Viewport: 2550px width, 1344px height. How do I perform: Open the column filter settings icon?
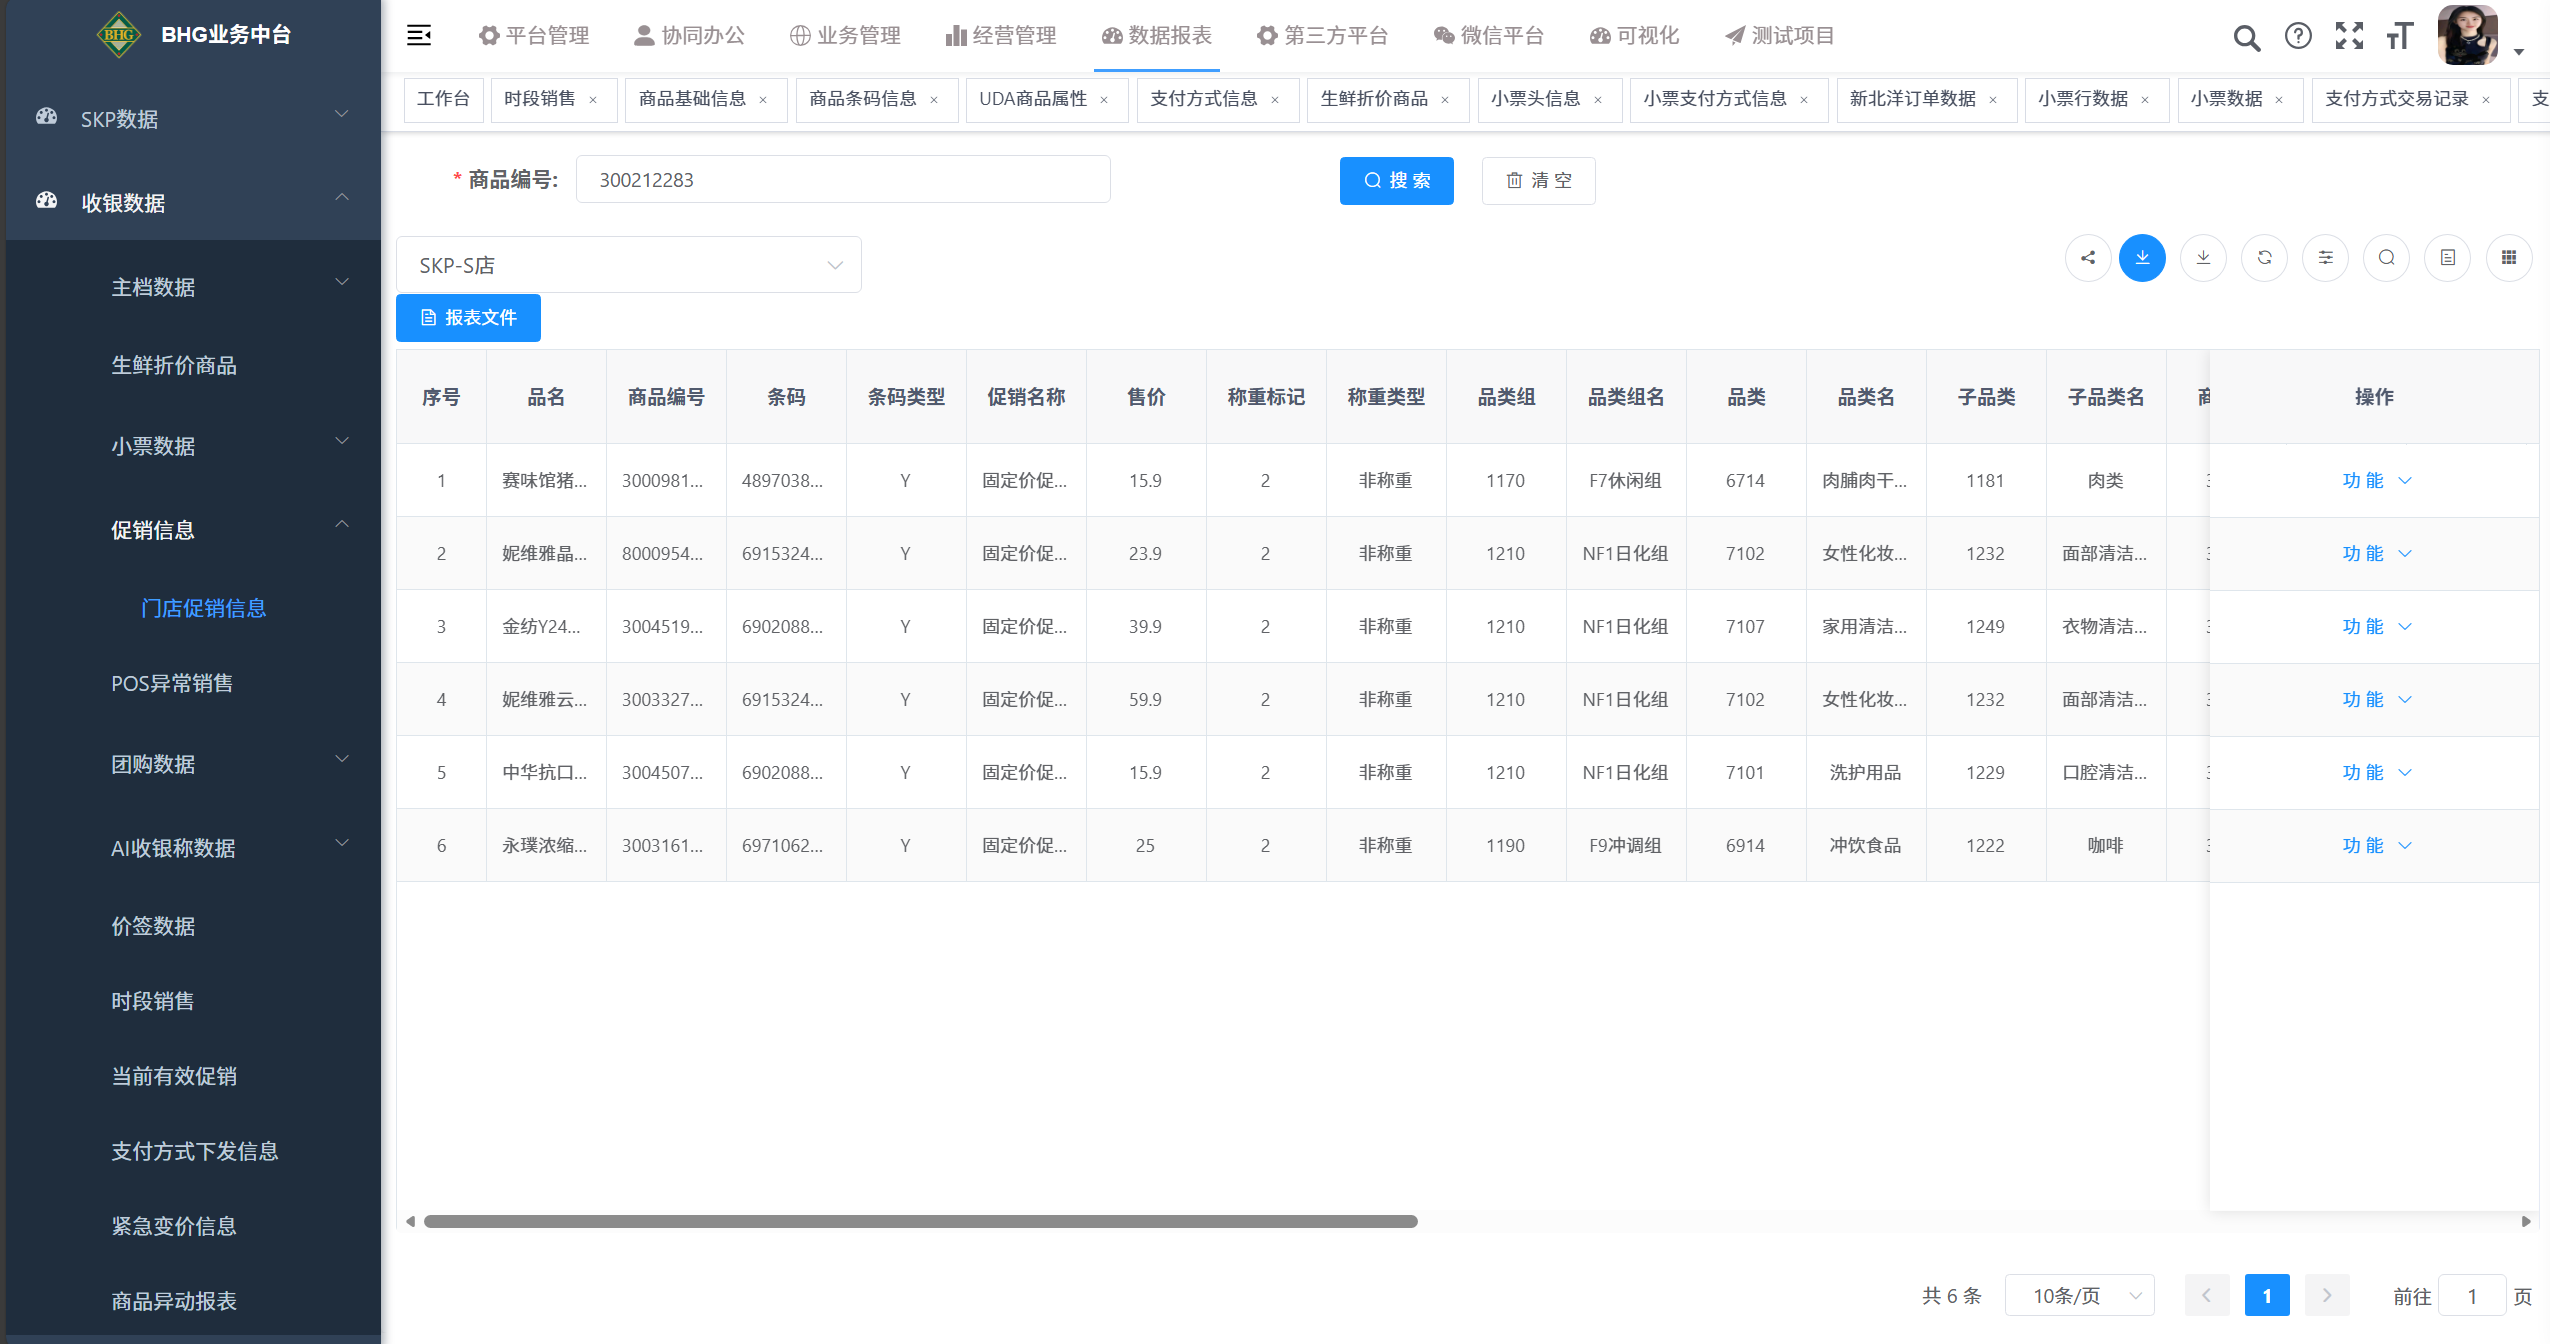(2325, 258)
